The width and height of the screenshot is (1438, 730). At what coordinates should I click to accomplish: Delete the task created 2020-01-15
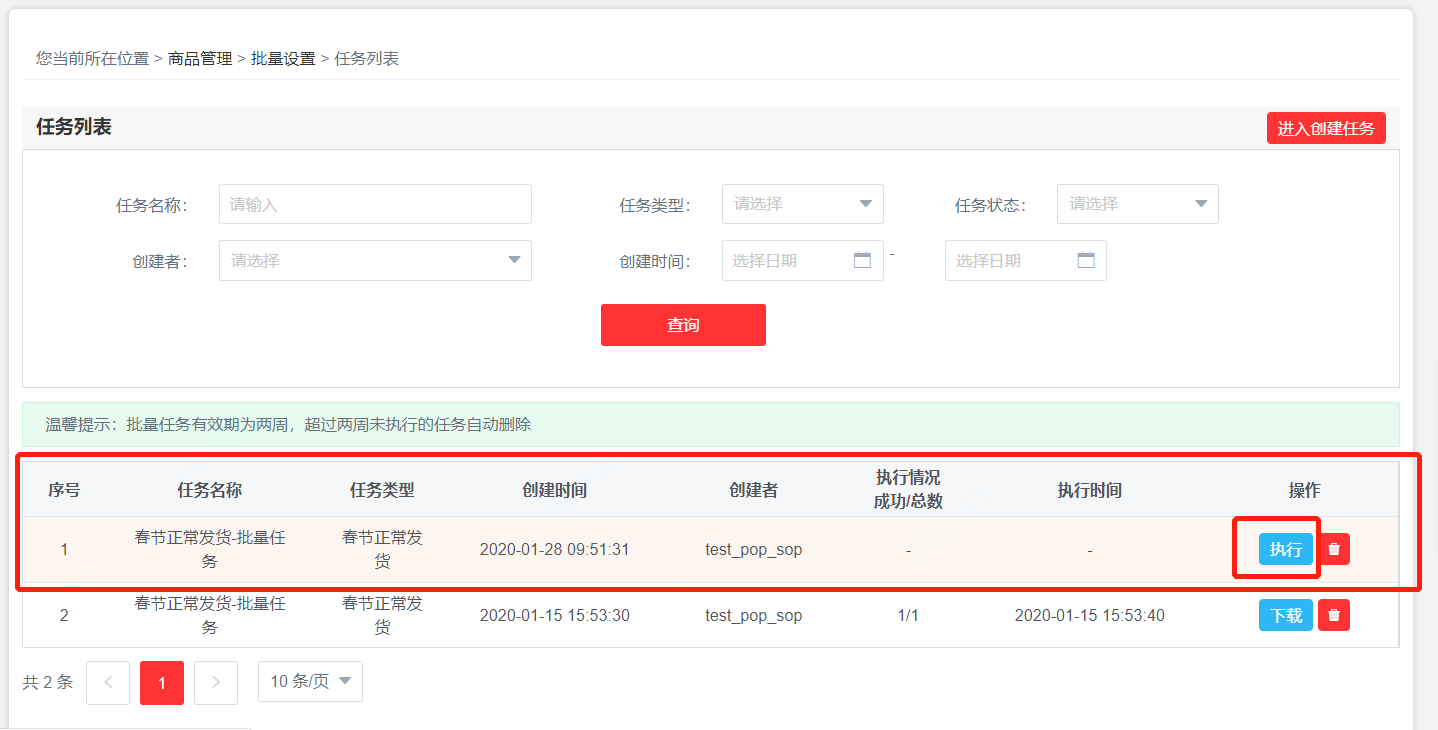pyautogui.click(x=1334, y=615)
